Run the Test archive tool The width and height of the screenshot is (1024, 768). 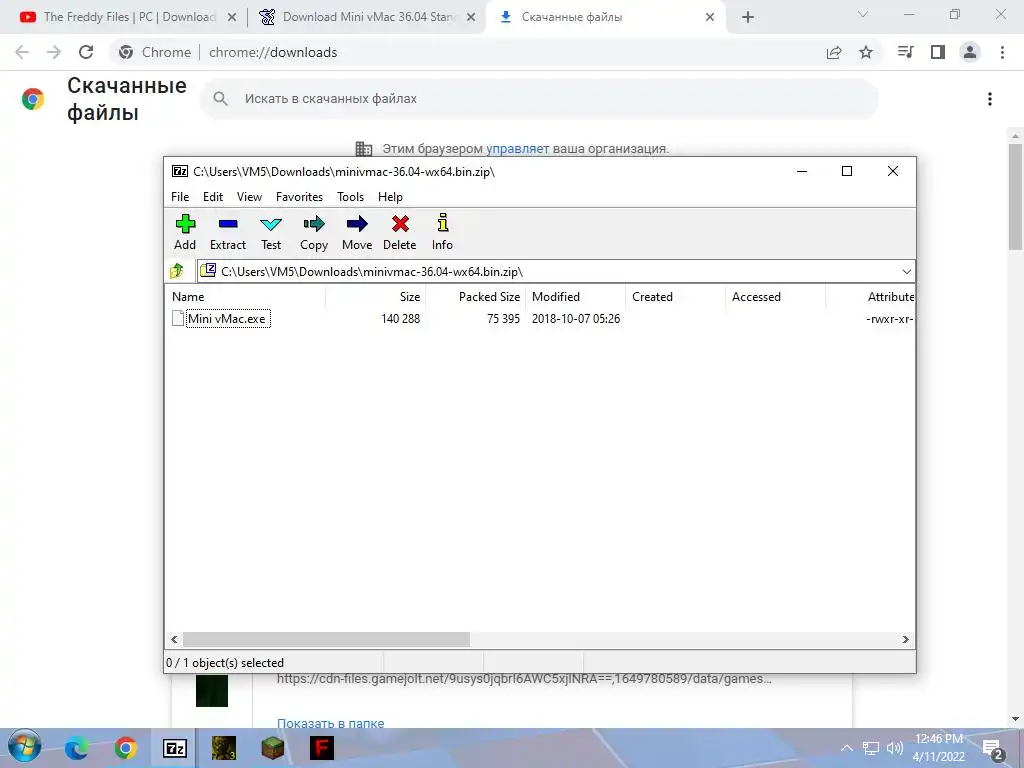coord(271,232)
